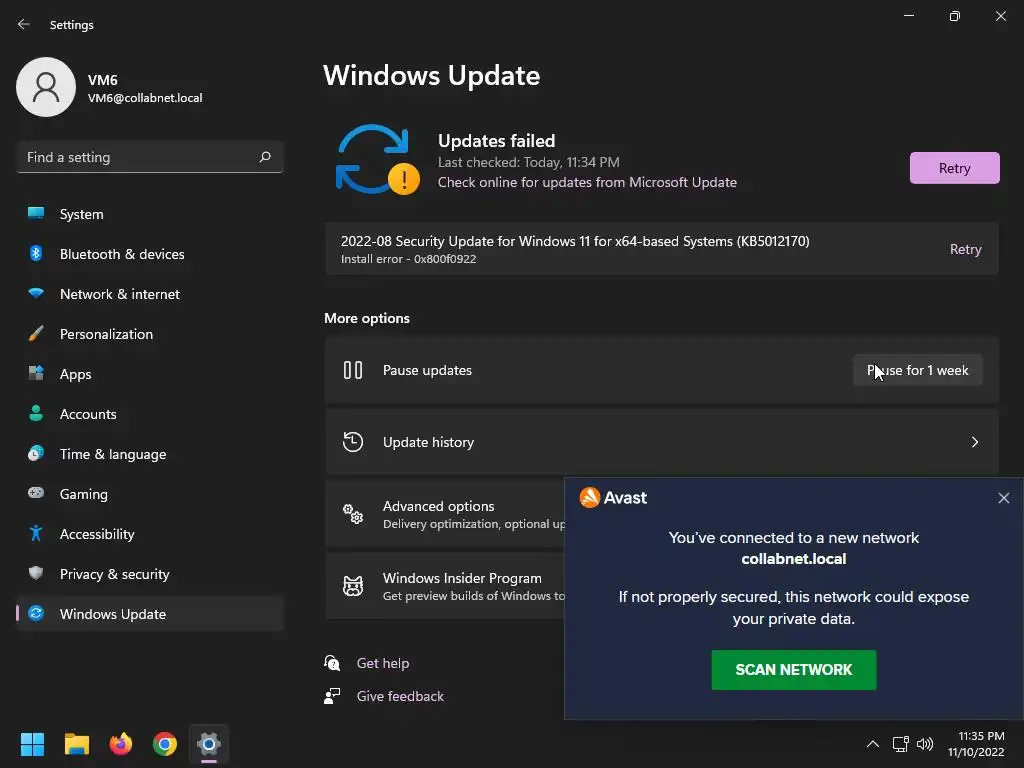
Task: Launch Google Chrome from taskbar
Action: [165, 744]
